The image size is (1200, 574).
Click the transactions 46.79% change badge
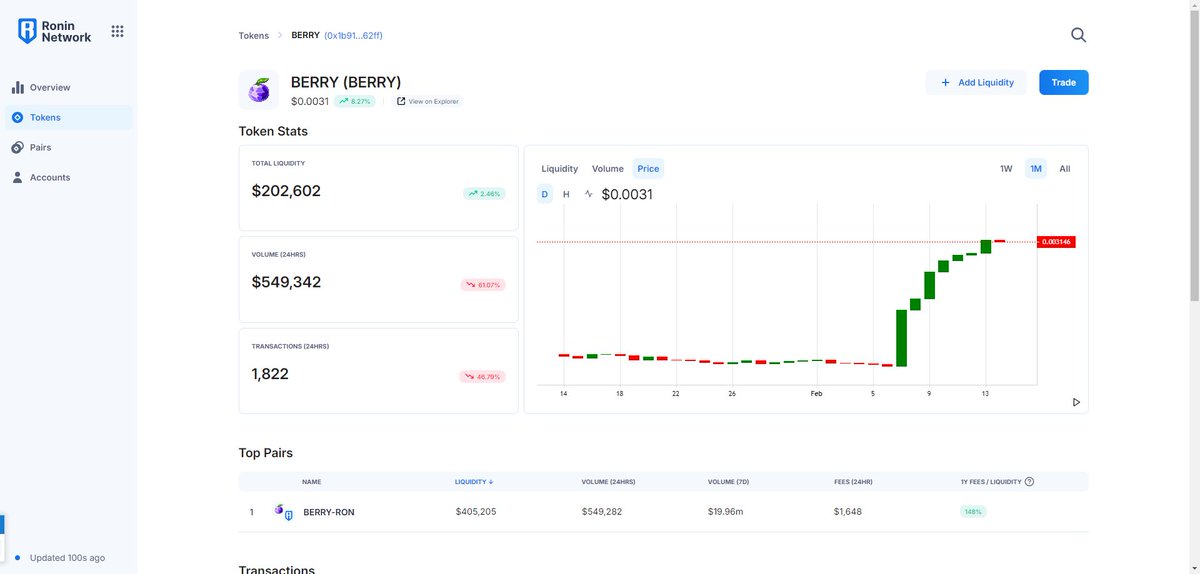pos(483,377)
